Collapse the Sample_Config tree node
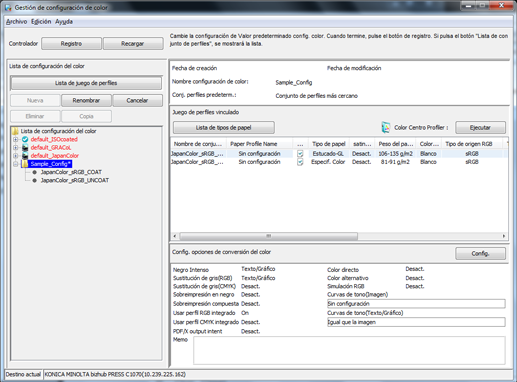The image size is (517, 382). pyautogui.click(x=16, y=164)
